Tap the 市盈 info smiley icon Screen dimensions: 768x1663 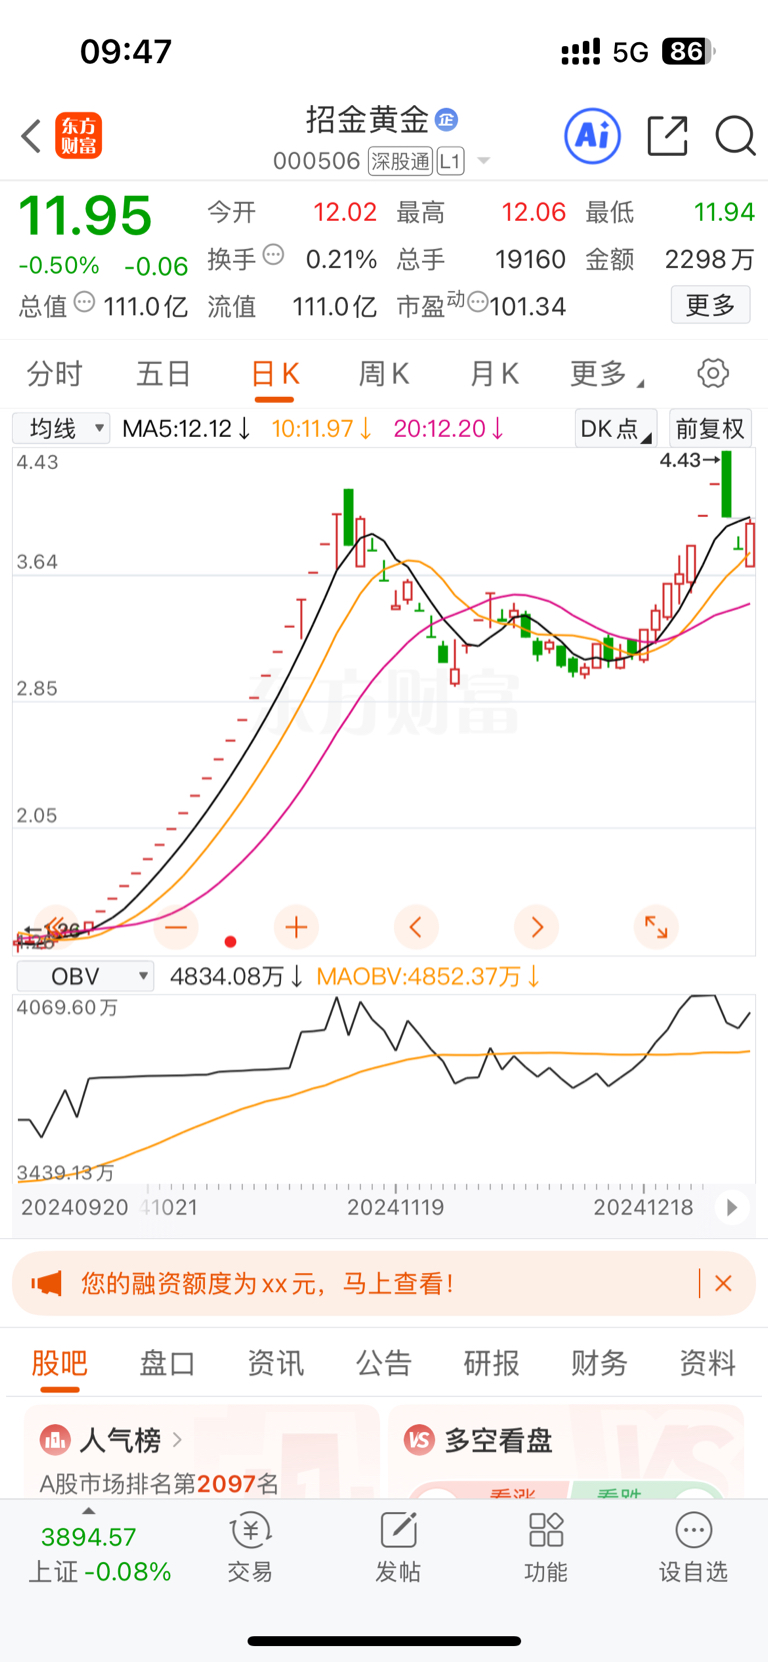(478, 302)
